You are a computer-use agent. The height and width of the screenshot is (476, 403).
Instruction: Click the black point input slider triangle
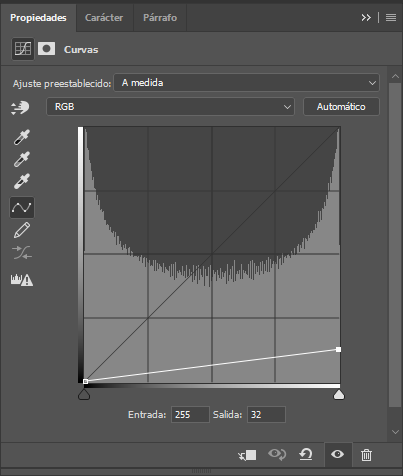pos(84,395)
